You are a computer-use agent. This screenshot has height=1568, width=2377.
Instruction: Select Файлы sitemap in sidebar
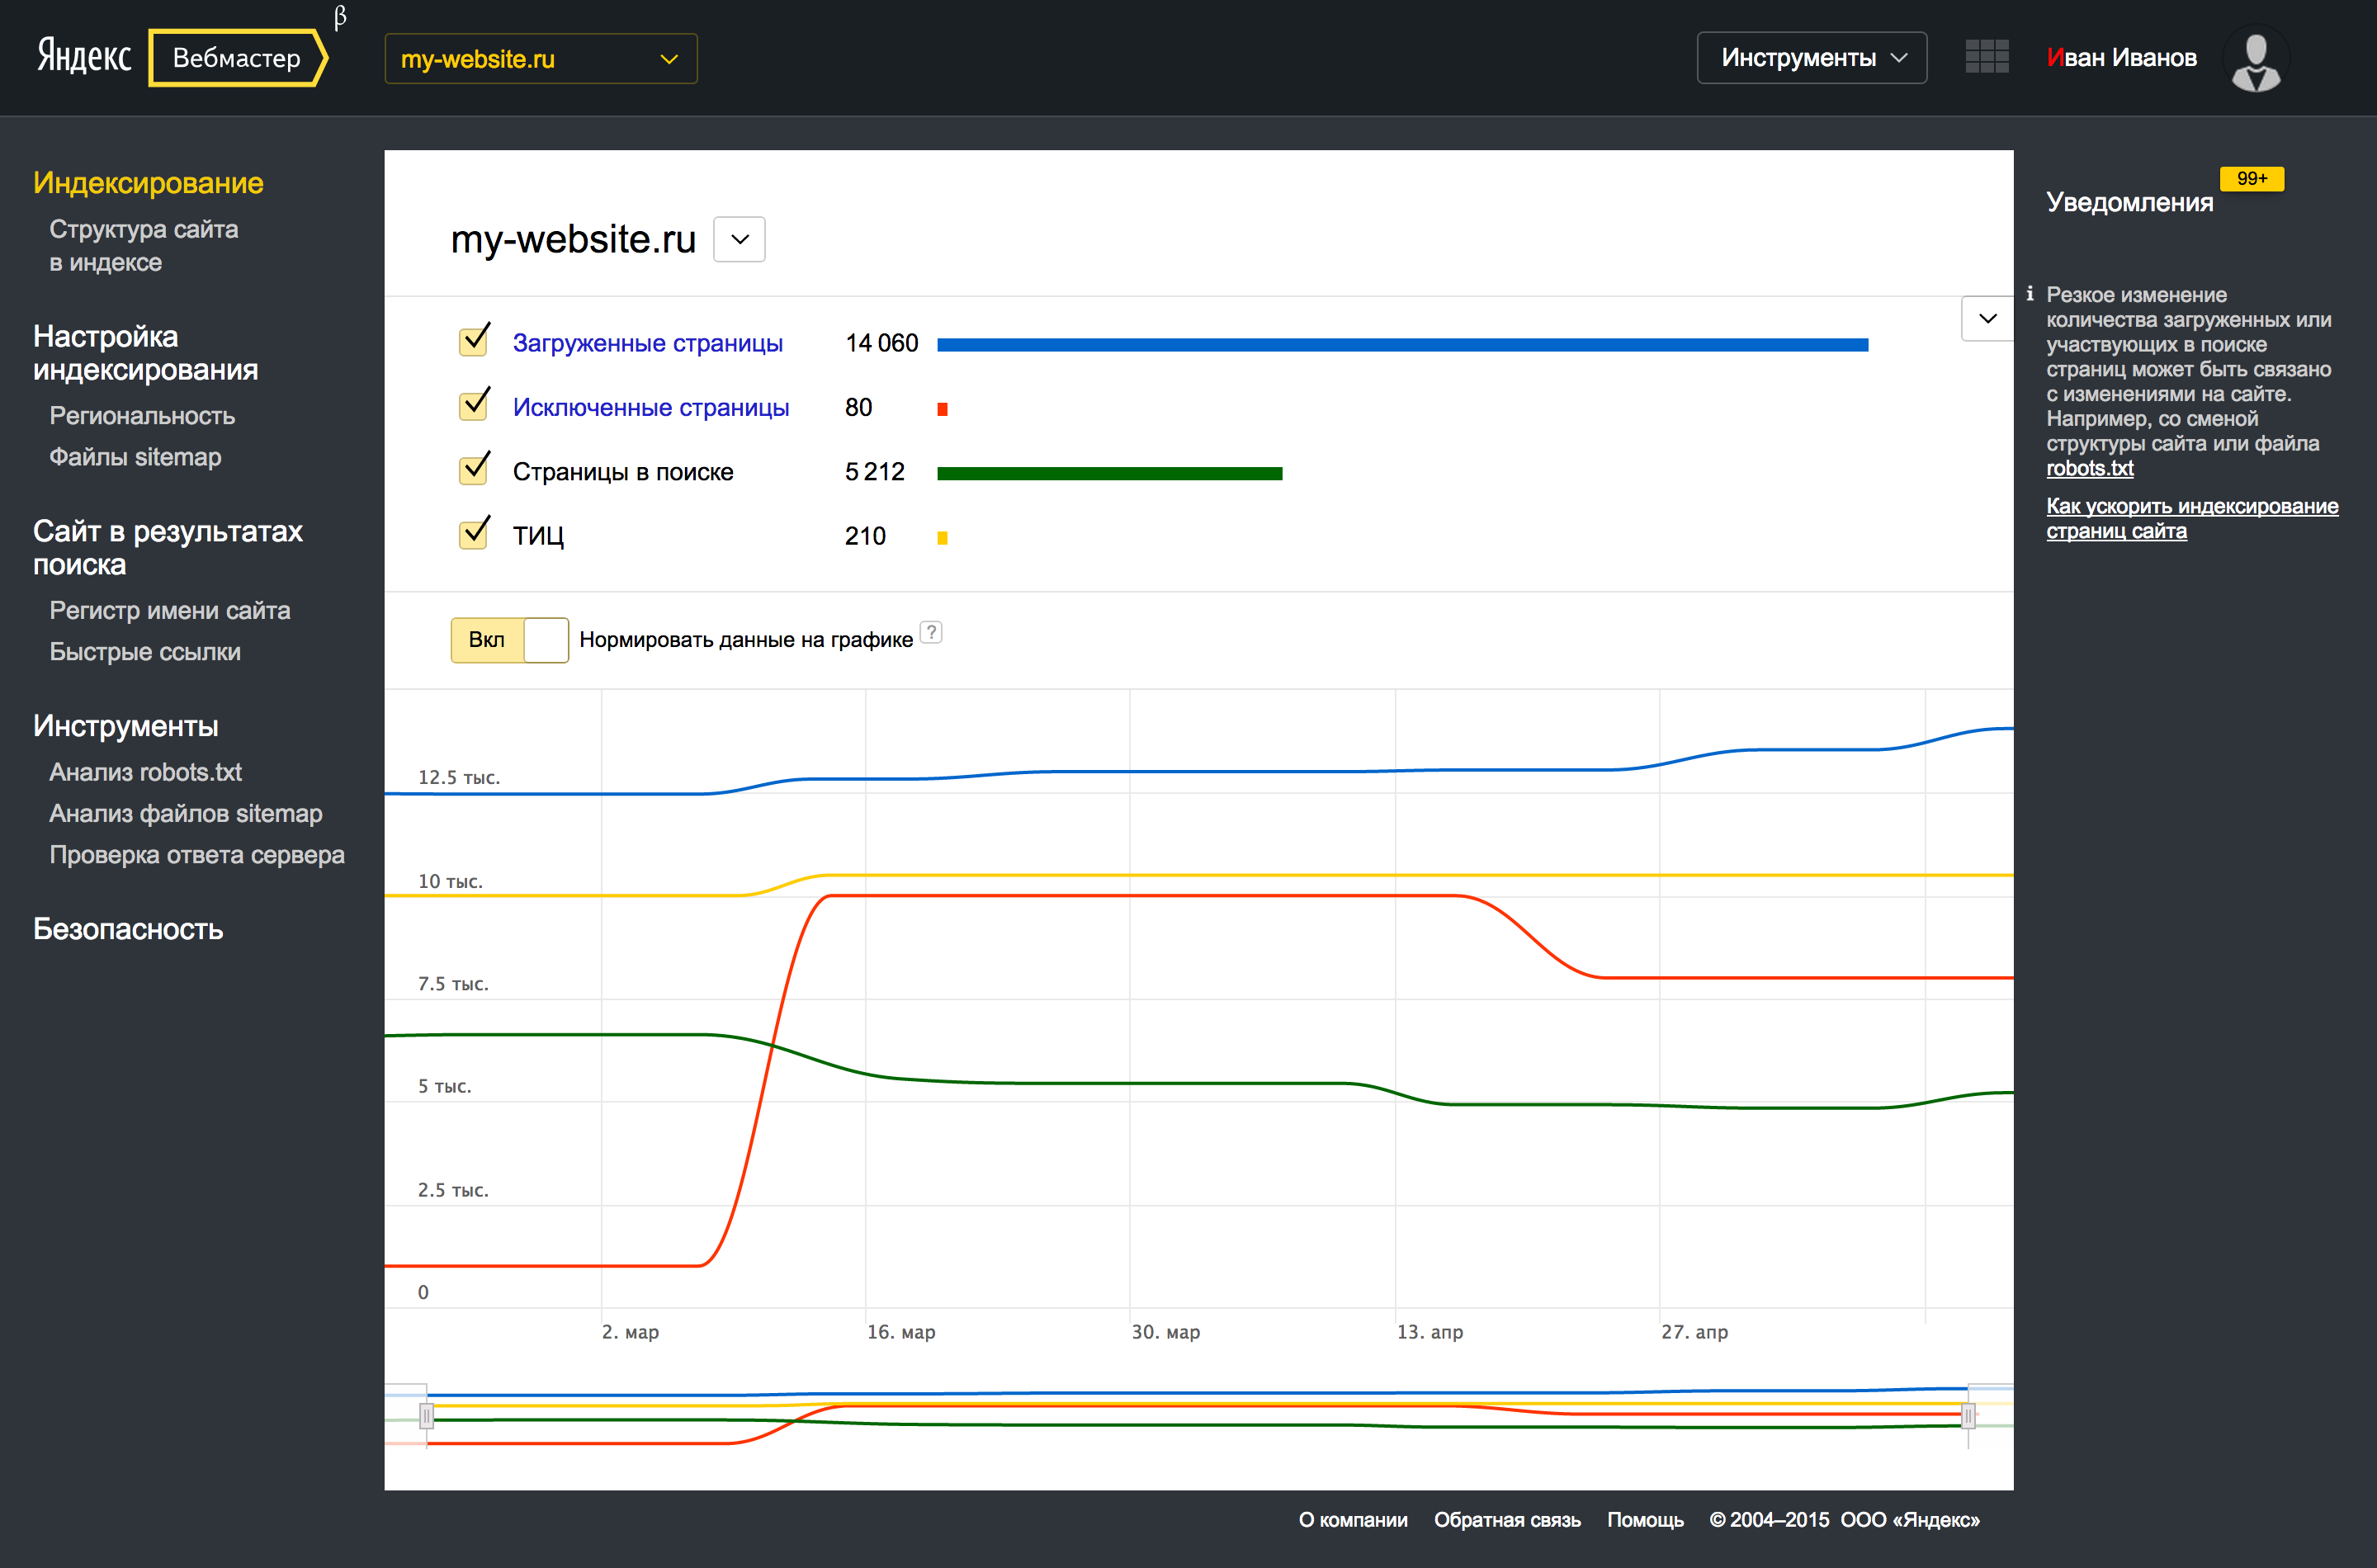point(135,457)
